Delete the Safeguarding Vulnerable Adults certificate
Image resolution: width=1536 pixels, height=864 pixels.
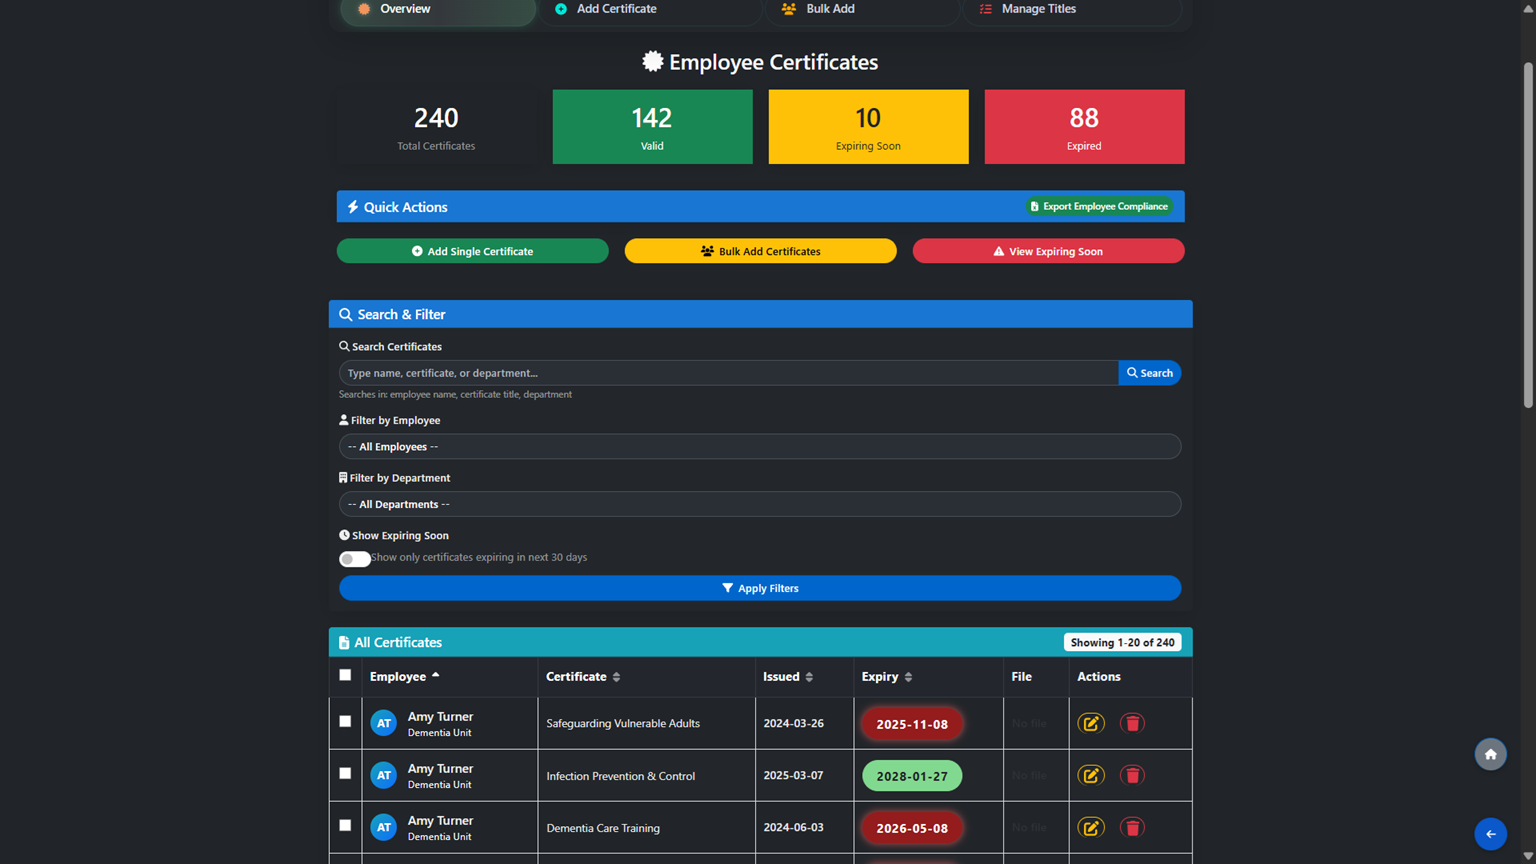tap(1132, 723)
